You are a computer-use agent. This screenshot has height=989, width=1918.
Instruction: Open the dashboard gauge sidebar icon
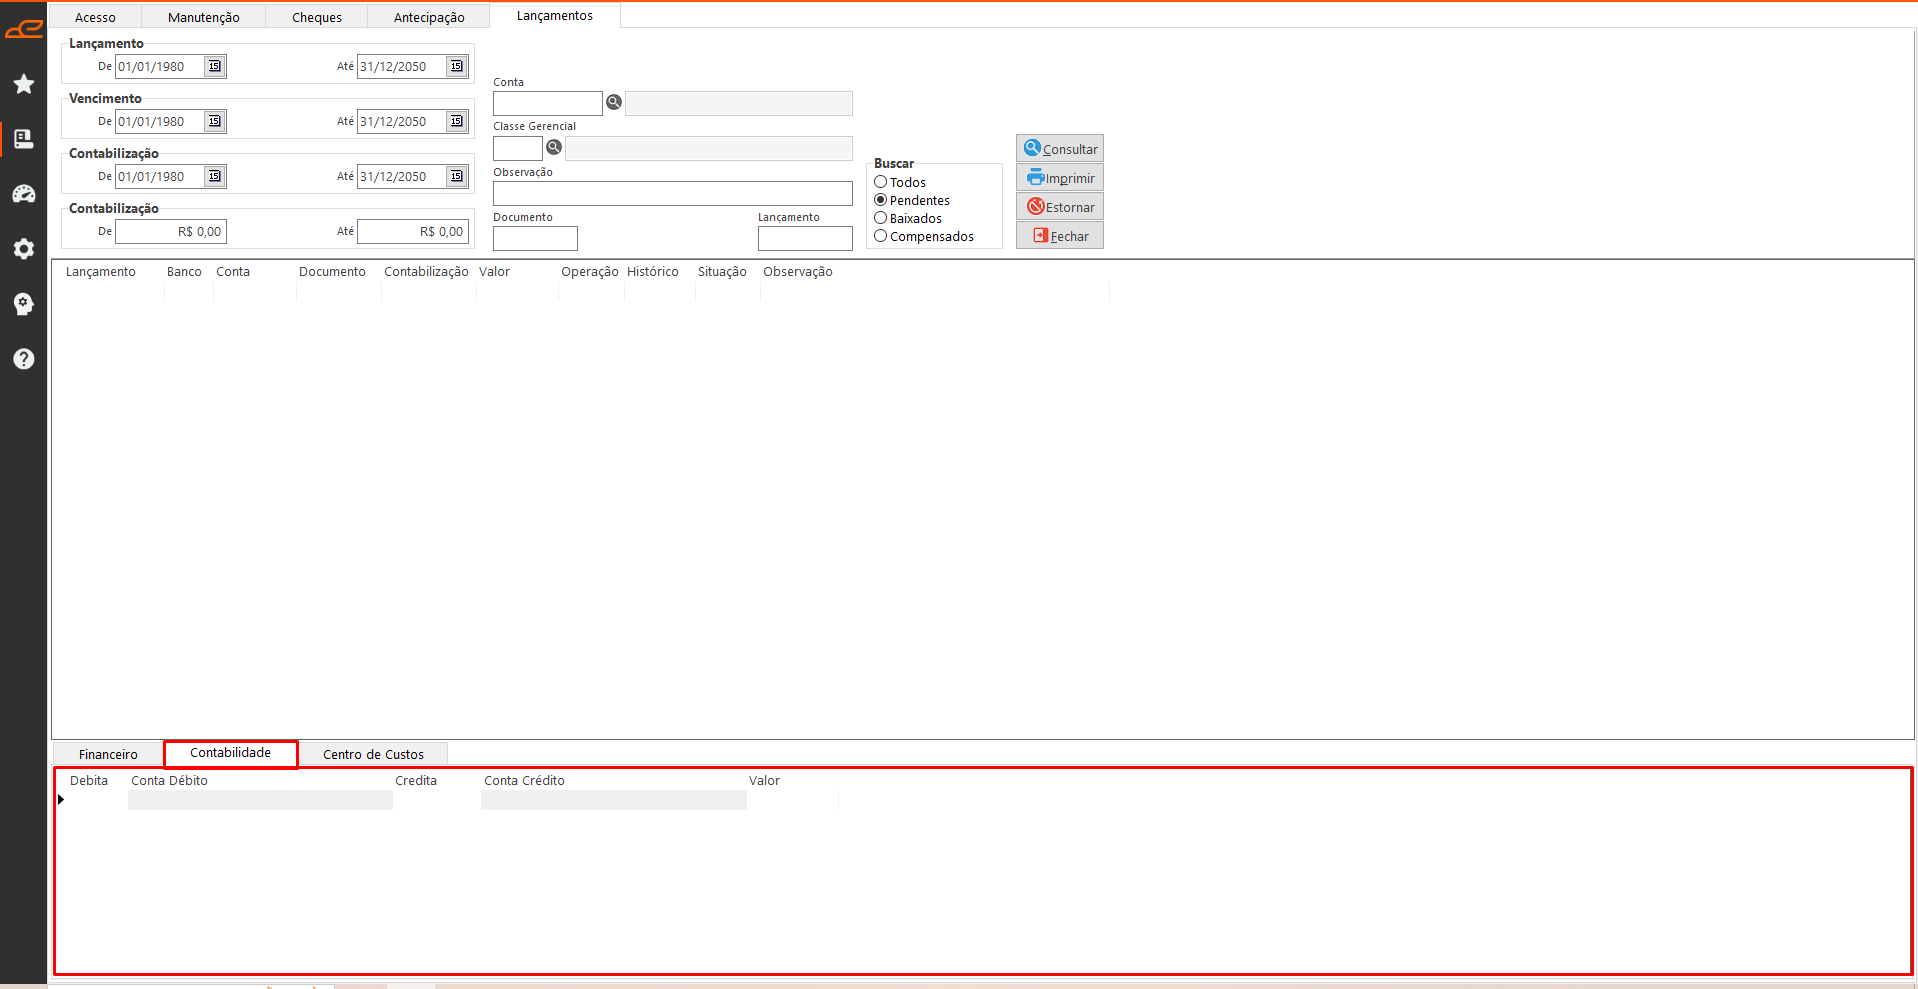pyautogui.click(x=24, y=194)
